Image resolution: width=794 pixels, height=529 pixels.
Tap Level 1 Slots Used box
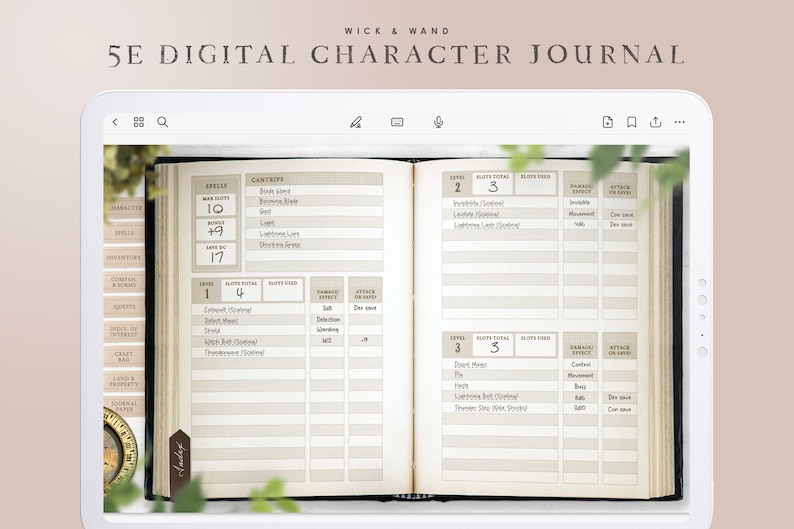(x=283, y=291)
